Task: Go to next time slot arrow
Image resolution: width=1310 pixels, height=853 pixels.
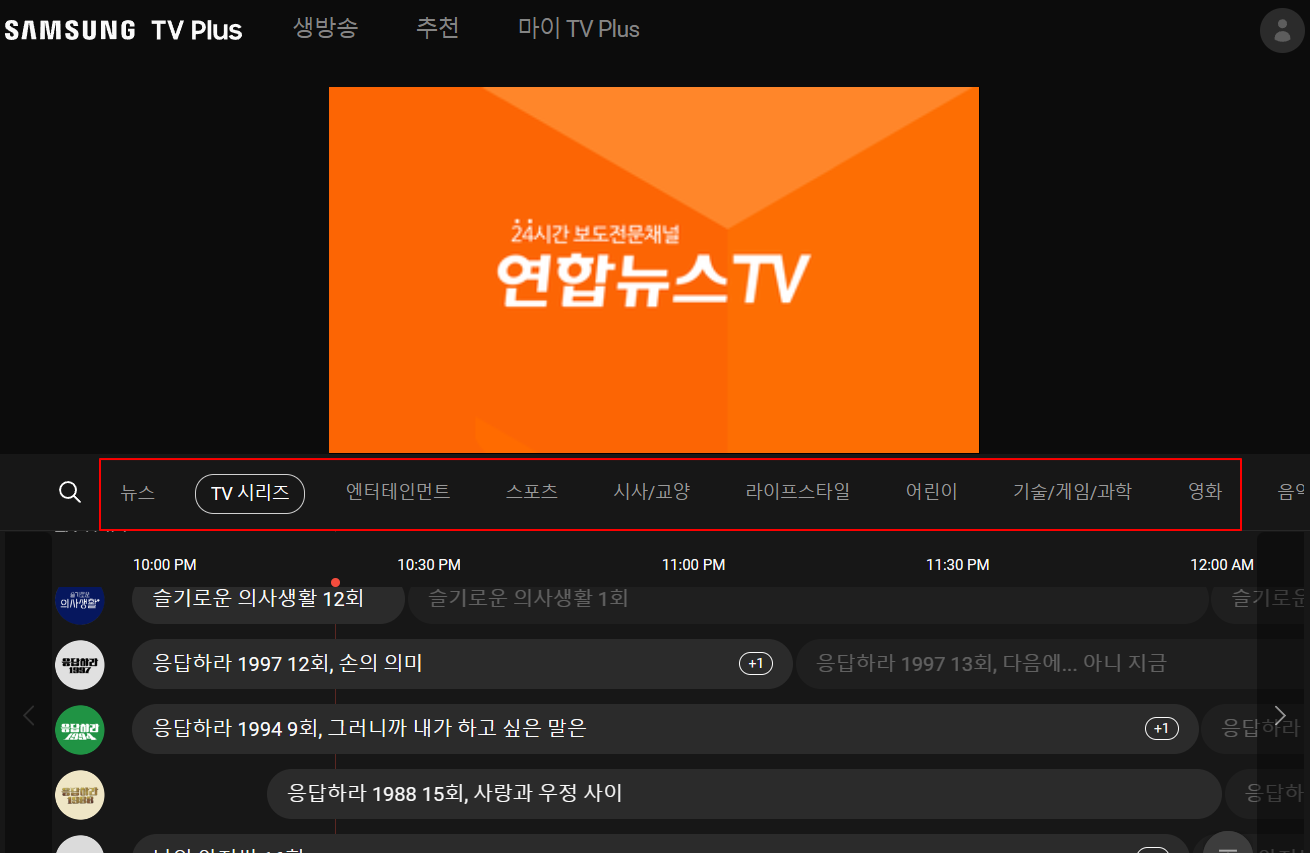Action: (x=1280, y=715)
